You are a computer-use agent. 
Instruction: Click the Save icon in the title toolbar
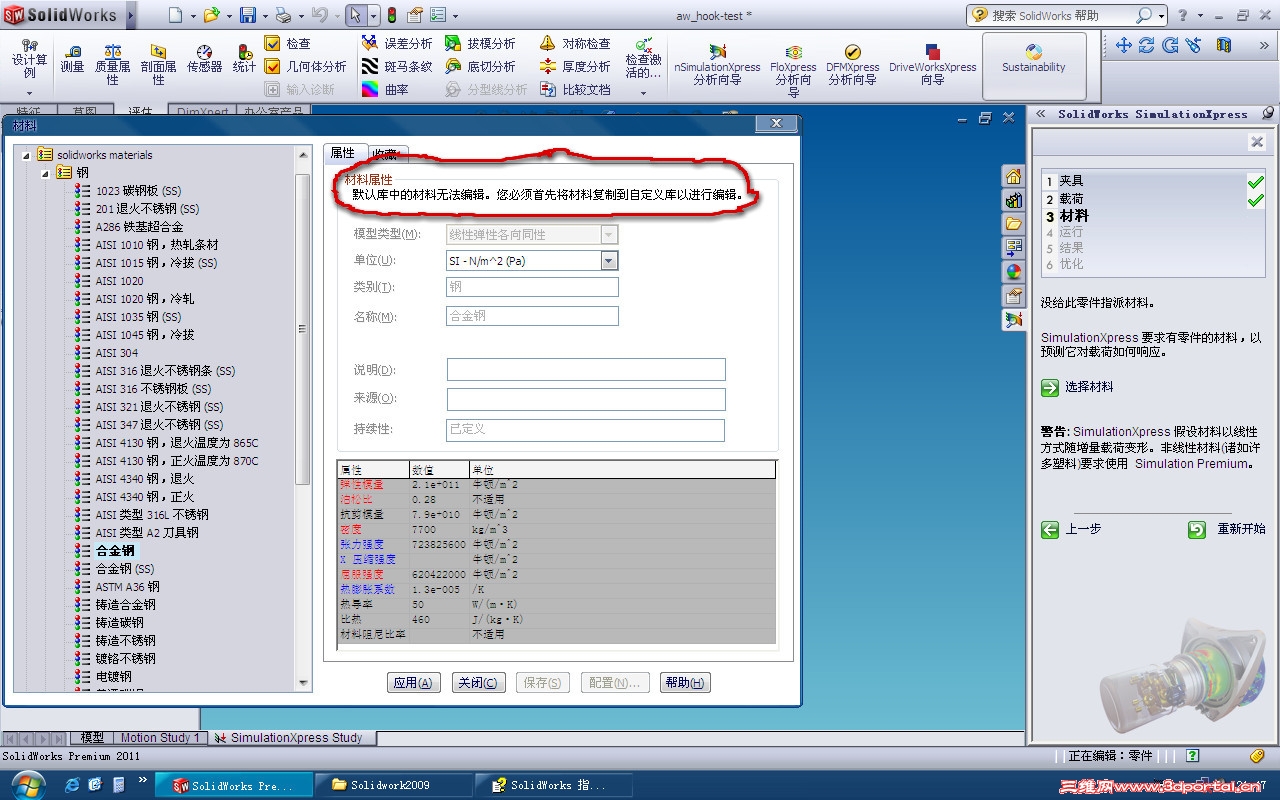click(x=247, y=15)
